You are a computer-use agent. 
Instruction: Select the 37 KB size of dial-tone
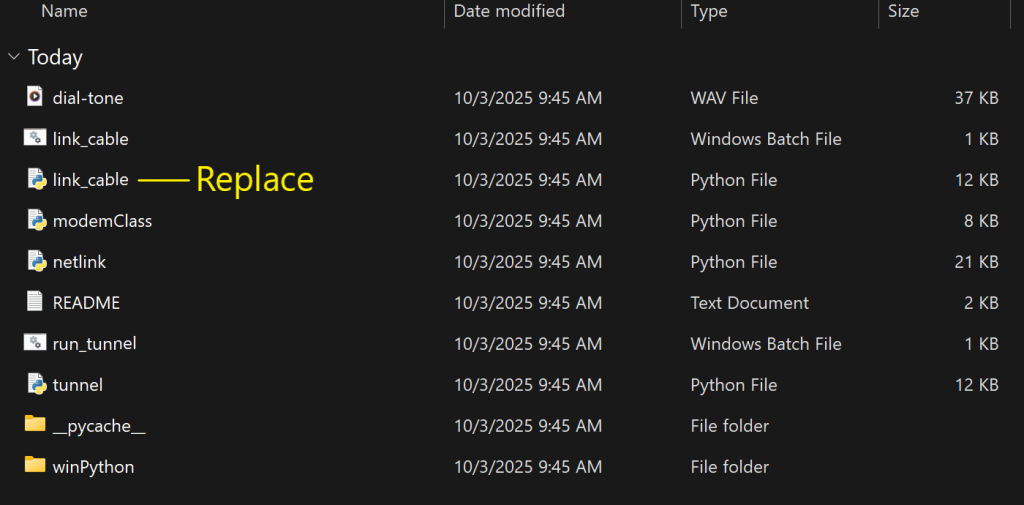(x=975, y=98)
